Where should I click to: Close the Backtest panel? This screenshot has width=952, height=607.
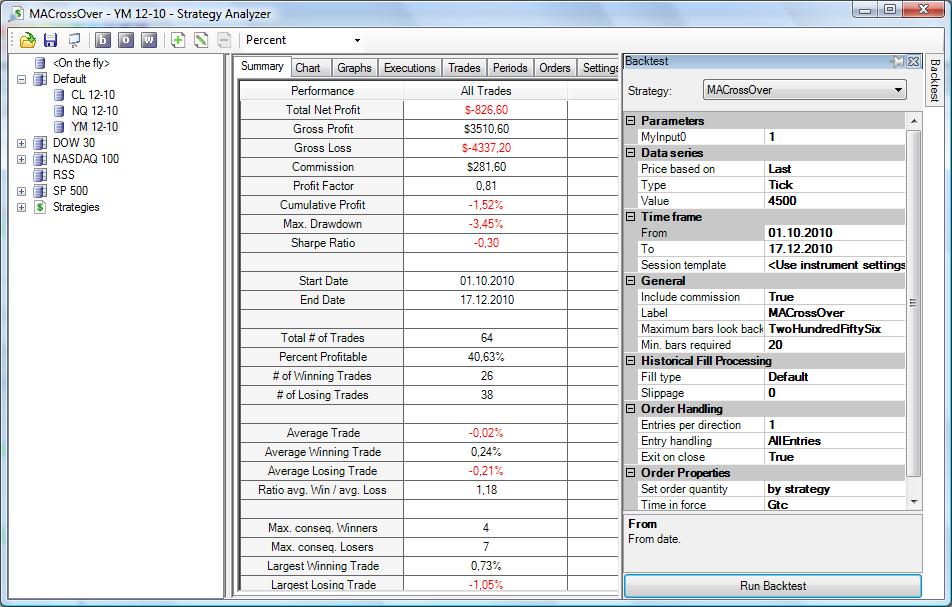pos(913,61)
